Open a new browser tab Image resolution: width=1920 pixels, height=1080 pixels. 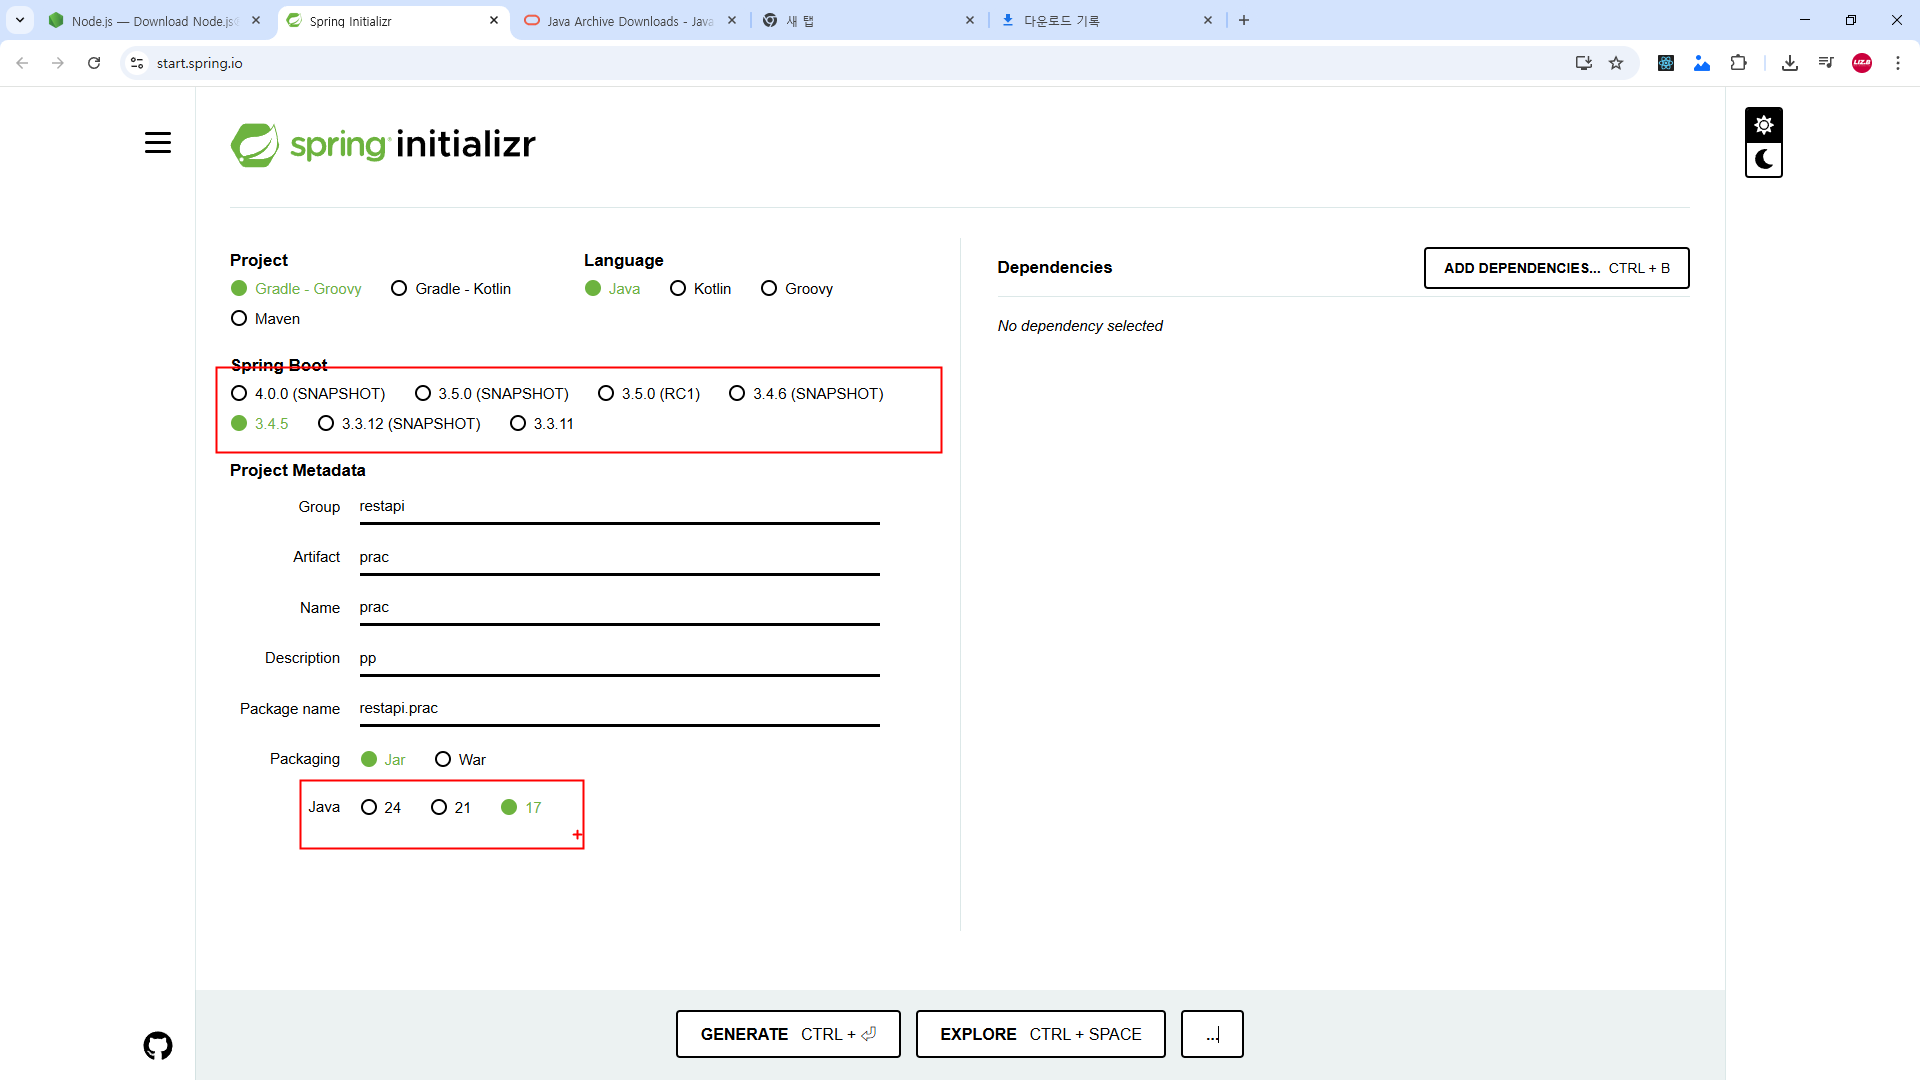click(1244, 20)
